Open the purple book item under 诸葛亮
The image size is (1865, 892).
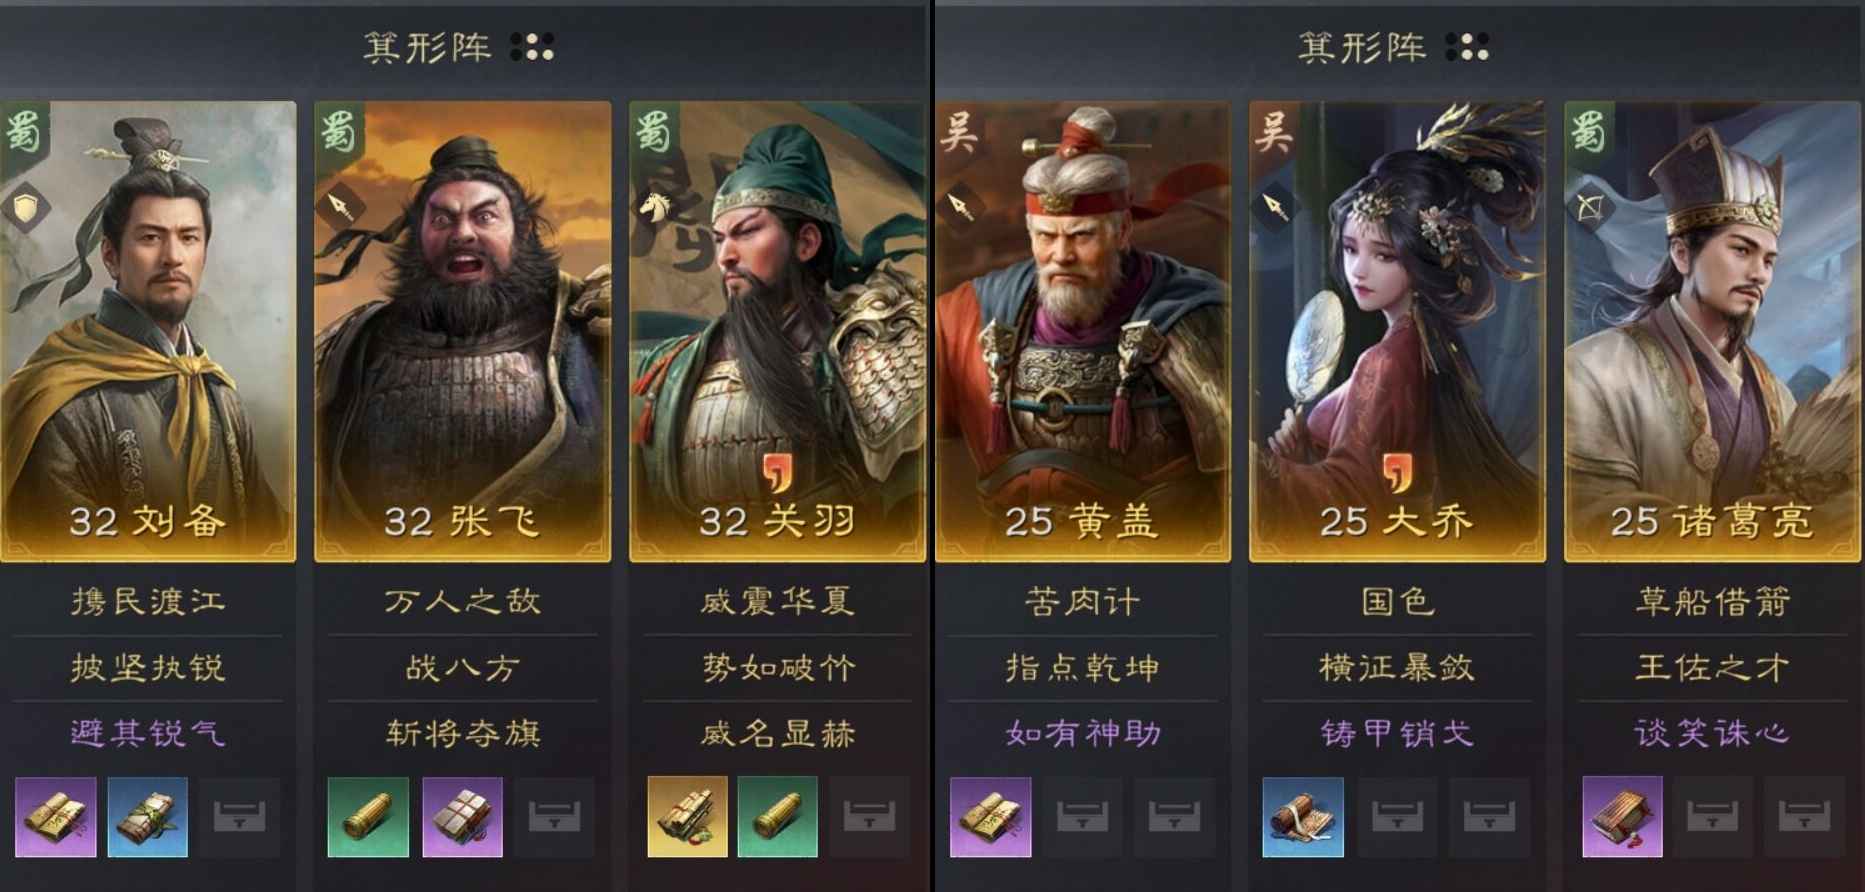1622,817
